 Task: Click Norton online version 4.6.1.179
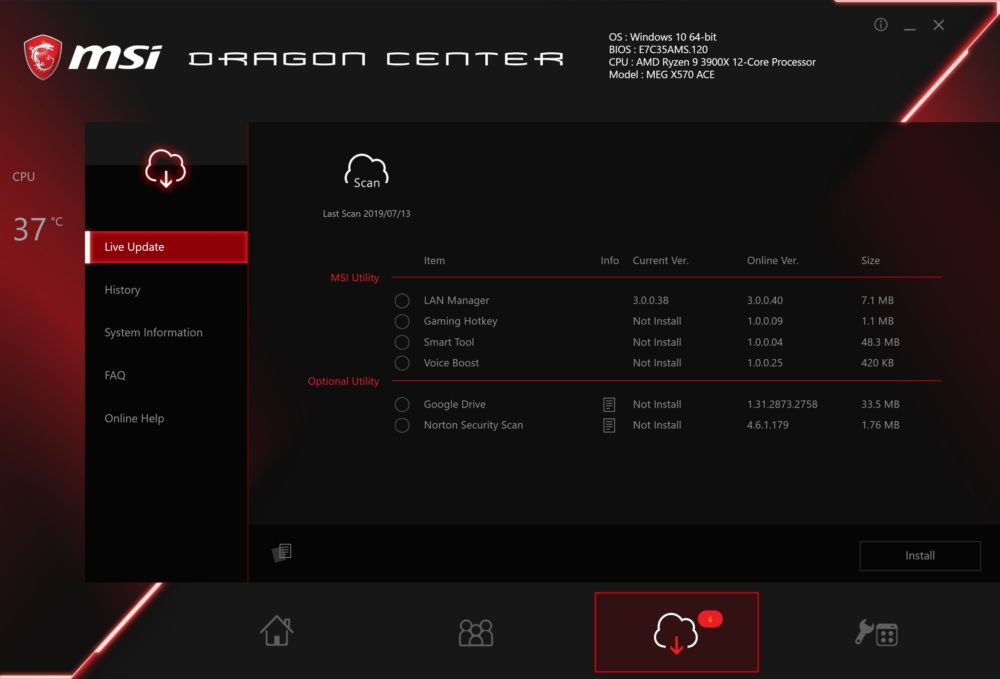click(x=767, y=425)
